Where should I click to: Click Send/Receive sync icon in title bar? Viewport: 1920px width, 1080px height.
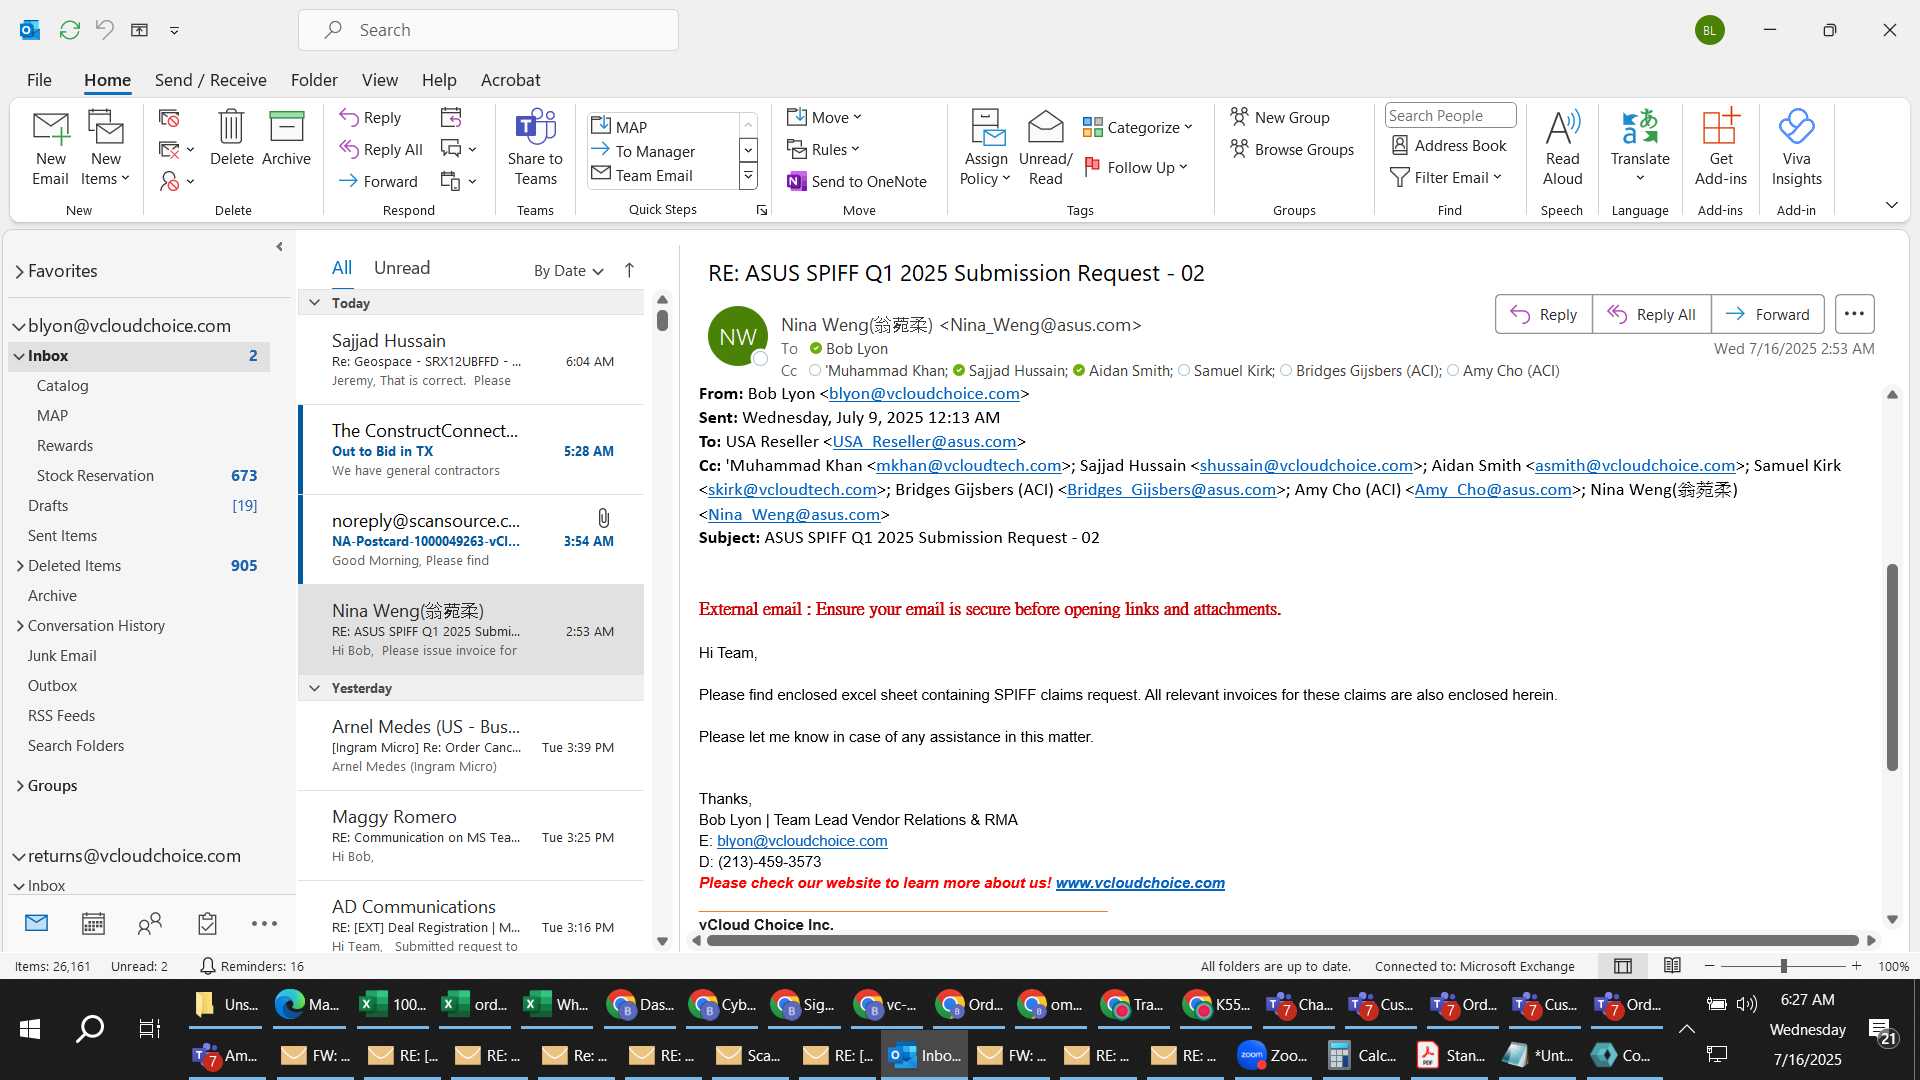click(69, 30)
